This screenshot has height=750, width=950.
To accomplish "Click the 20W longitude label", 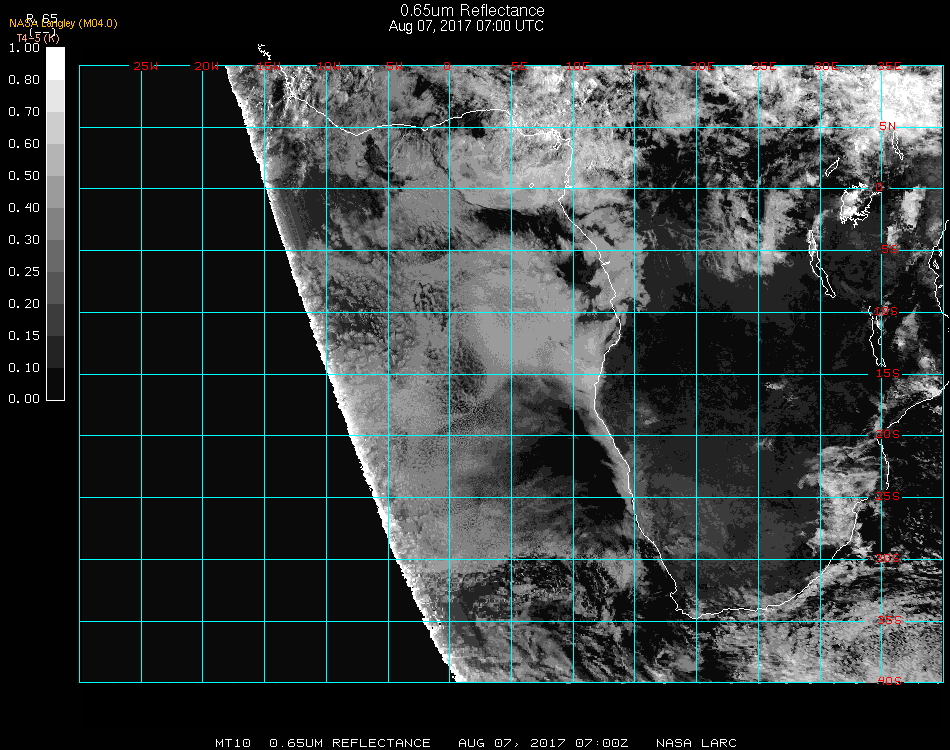I will tap(207, 66).
